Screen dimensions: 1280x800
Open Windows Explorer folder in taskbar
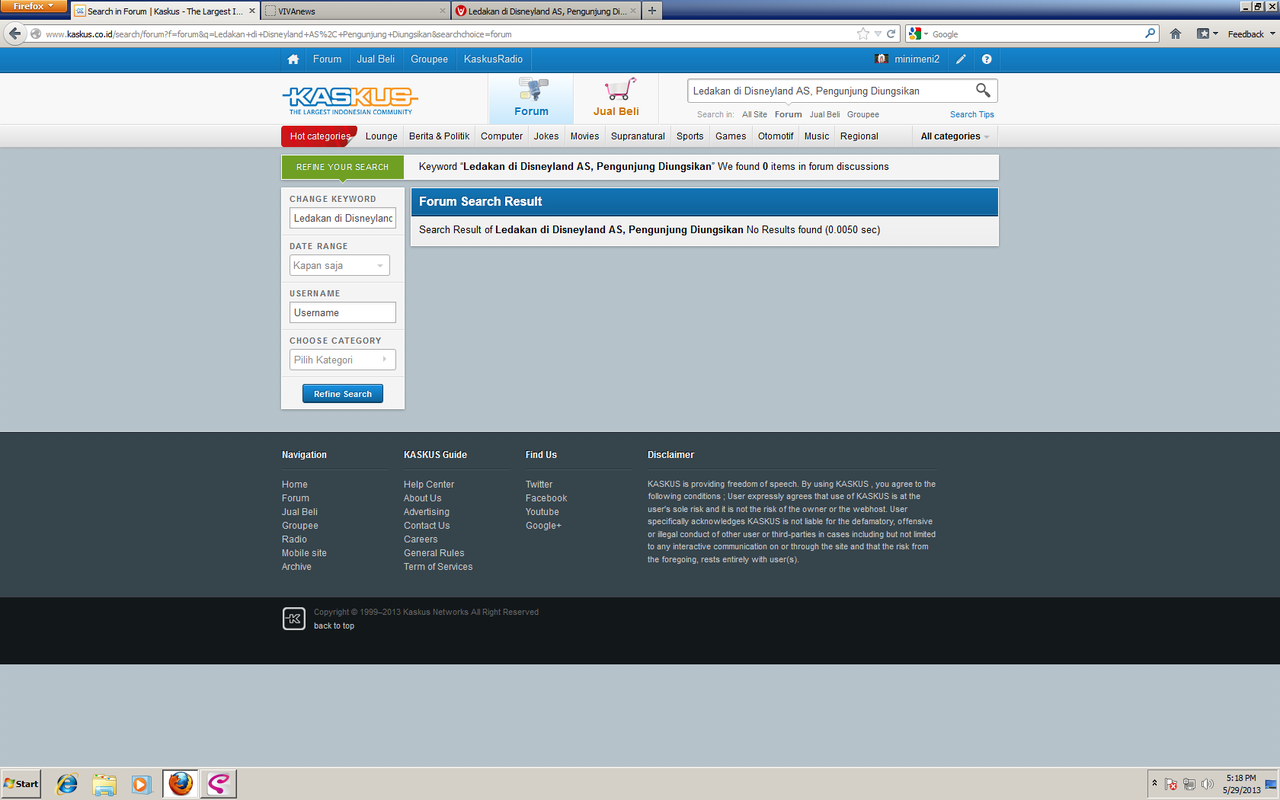coord(104,784)
